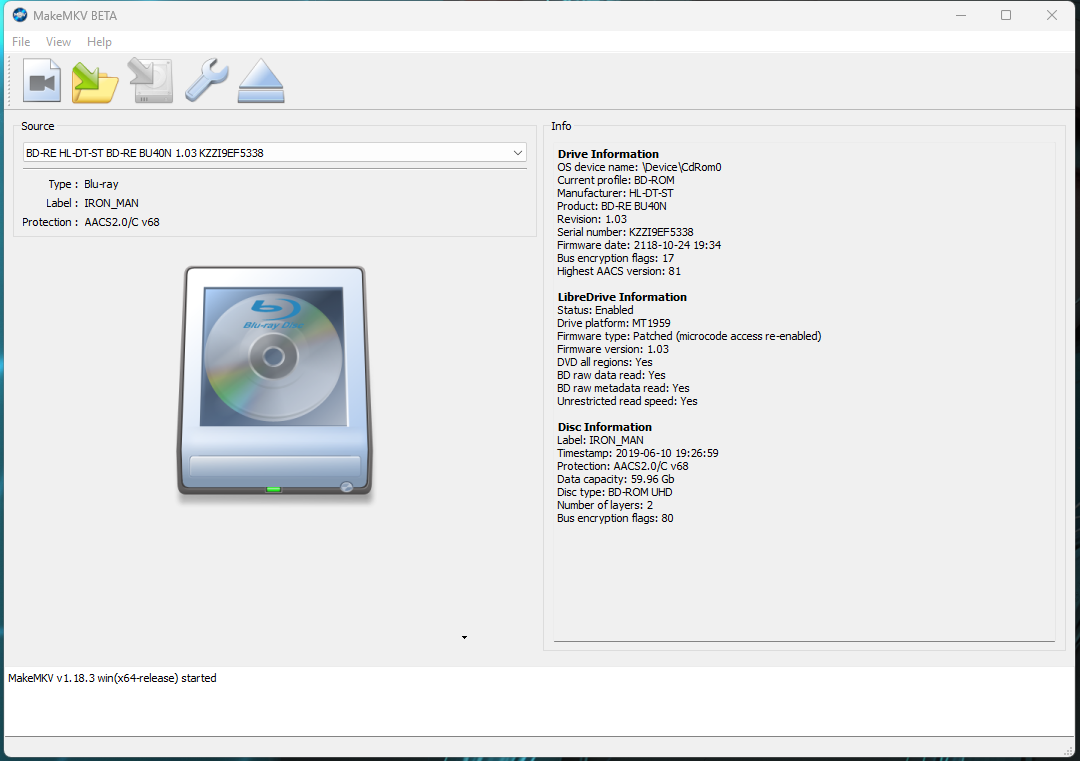Click the 'Serial number: KZZI9EF5338' line
Image resolution: width=1080 pixels, height=761 pixels.
(x=625, y=233)
